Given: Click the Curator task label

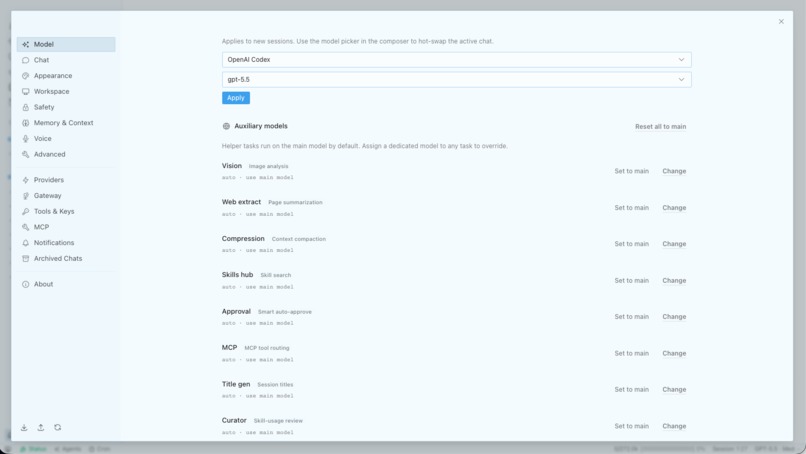Looking at the screenshot, I should click(x=234, y=420).
